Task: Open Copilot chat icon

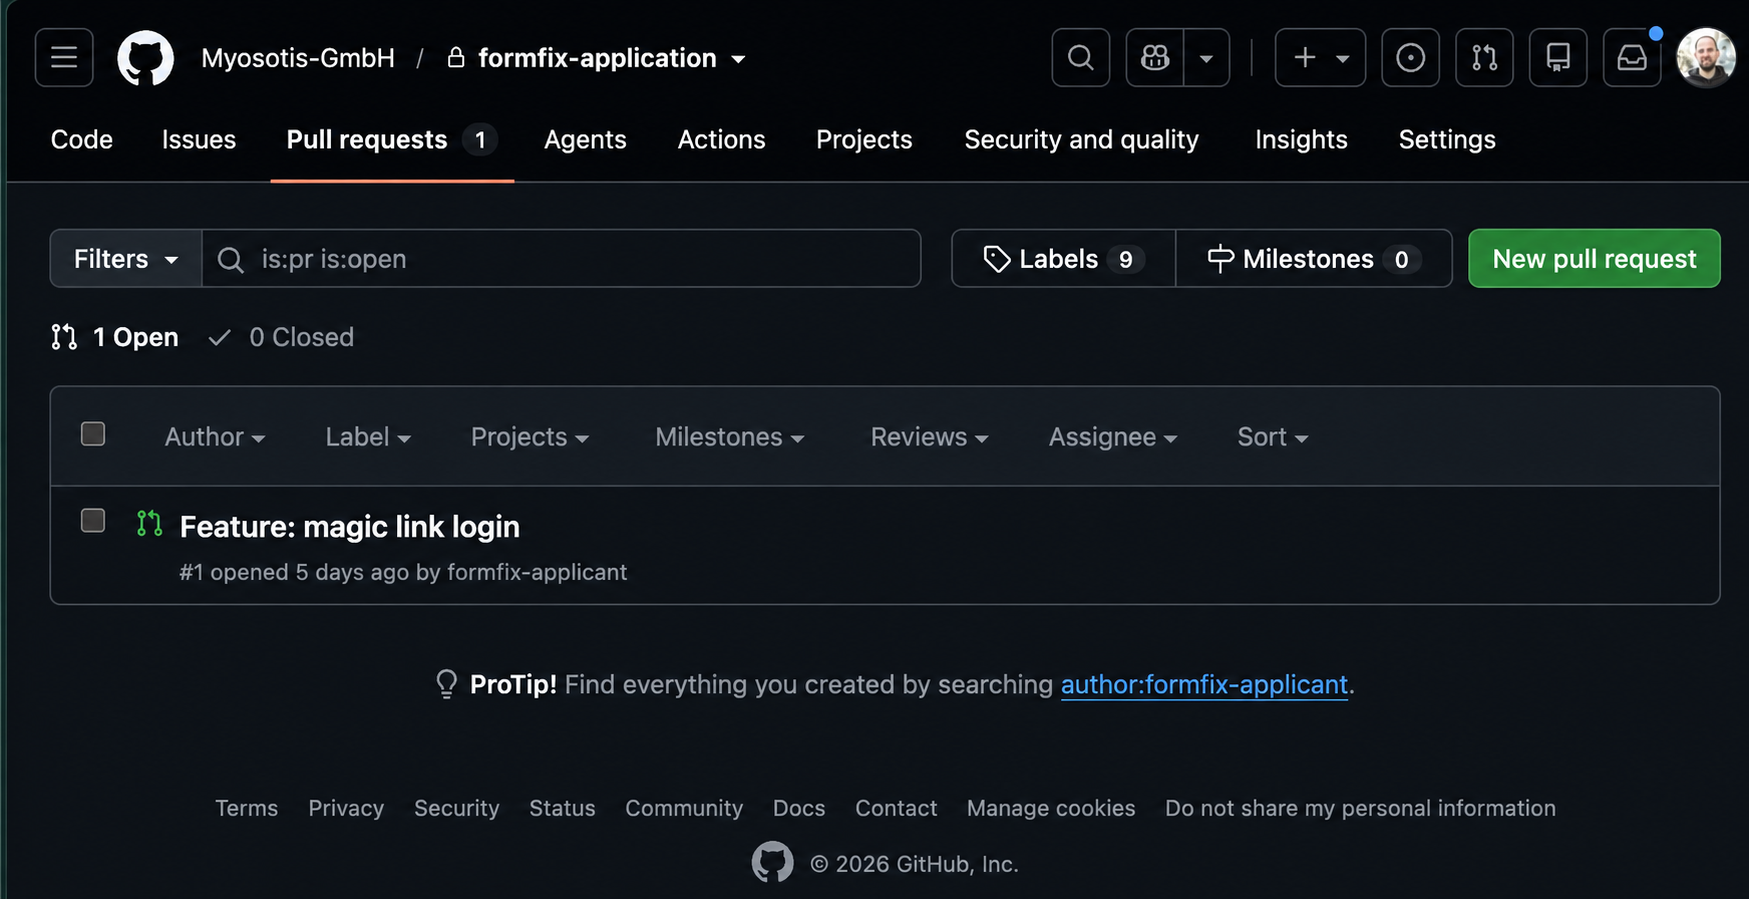Action: click(1155, 58)
